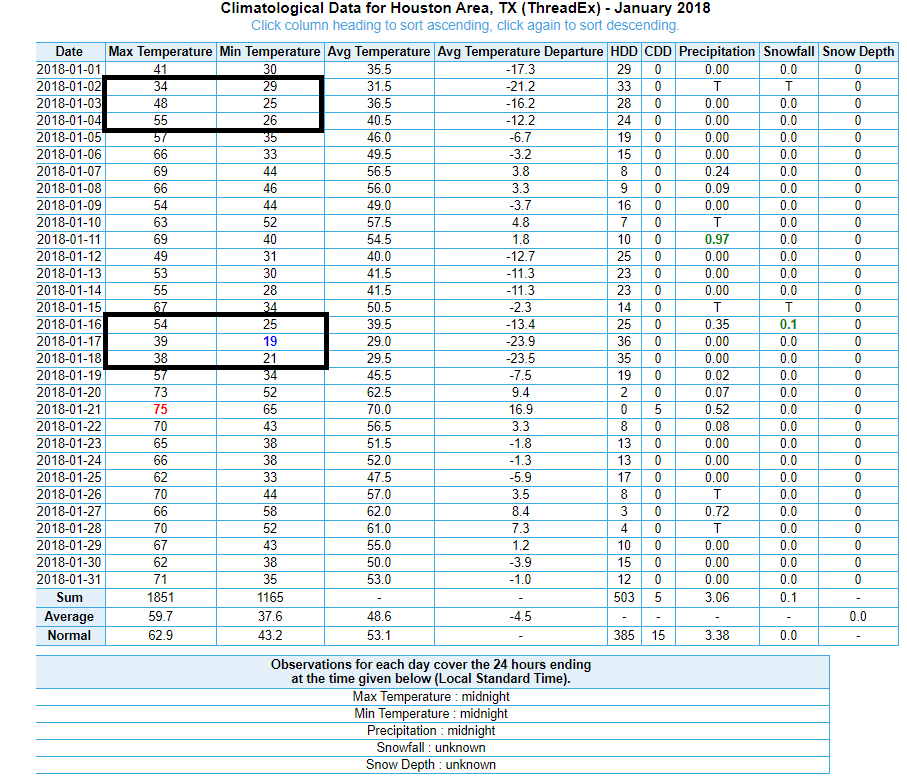Click the Snow Depth : unknown note

pos(431,765)
